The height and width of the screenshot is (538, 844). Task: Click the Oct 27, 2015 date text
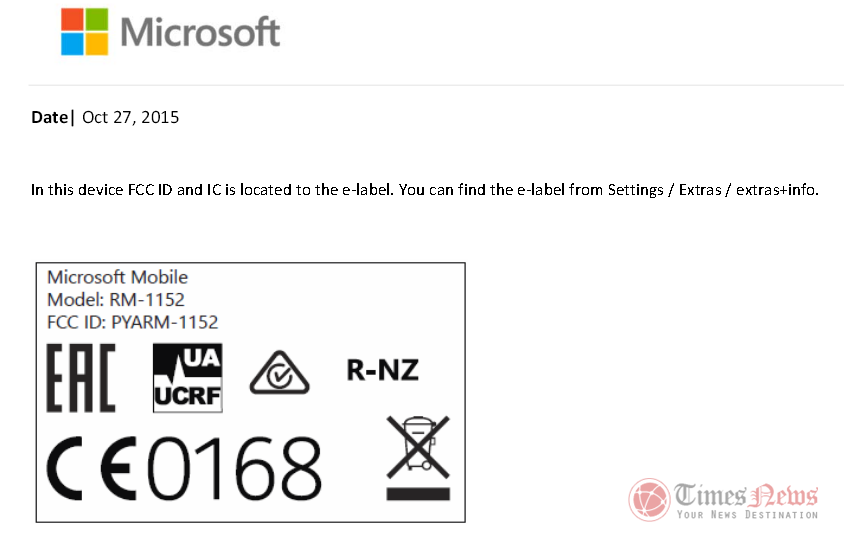click(x=130, y=117)
